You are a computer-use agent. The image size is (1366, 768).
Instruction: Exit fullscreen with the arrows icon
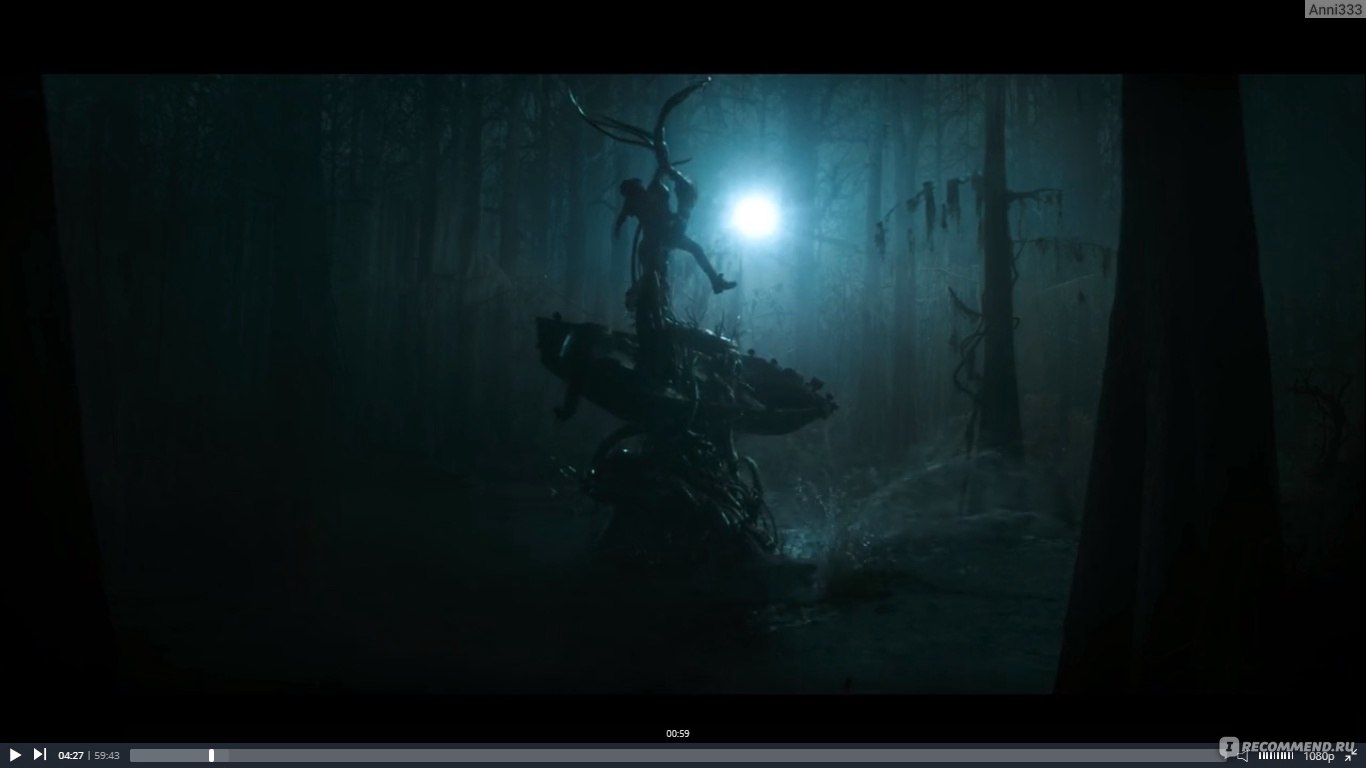pyautogui.click(x=1349, y=755)
